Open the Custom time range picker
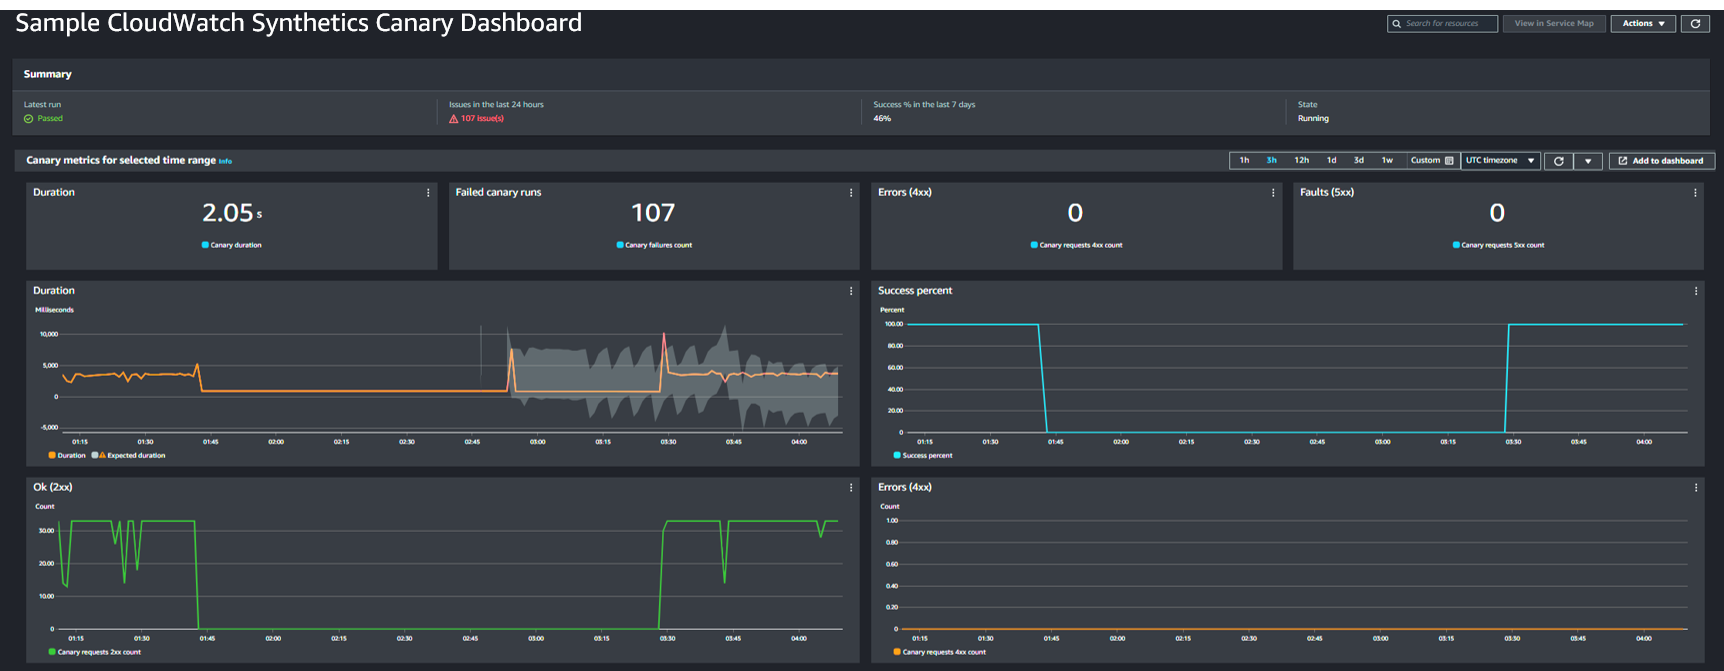The height and width of the screenshot is (671, 1724). (x=1432, y=161)
